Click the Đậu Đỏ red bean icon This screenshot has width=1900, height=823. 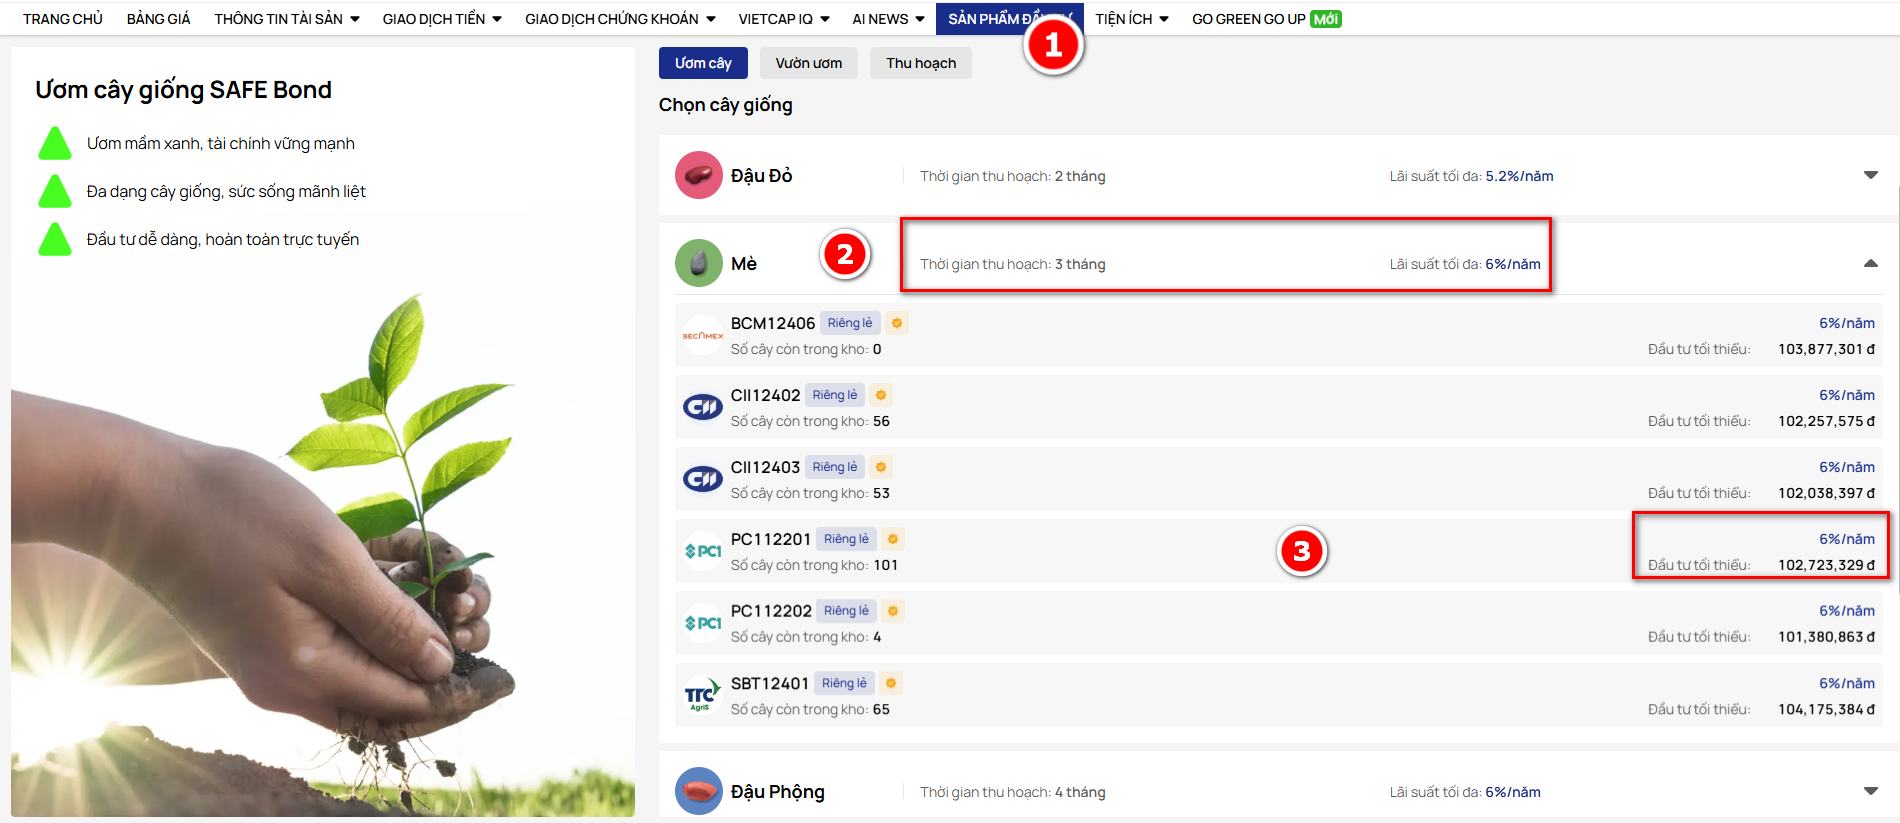click(x=699, y=175)
